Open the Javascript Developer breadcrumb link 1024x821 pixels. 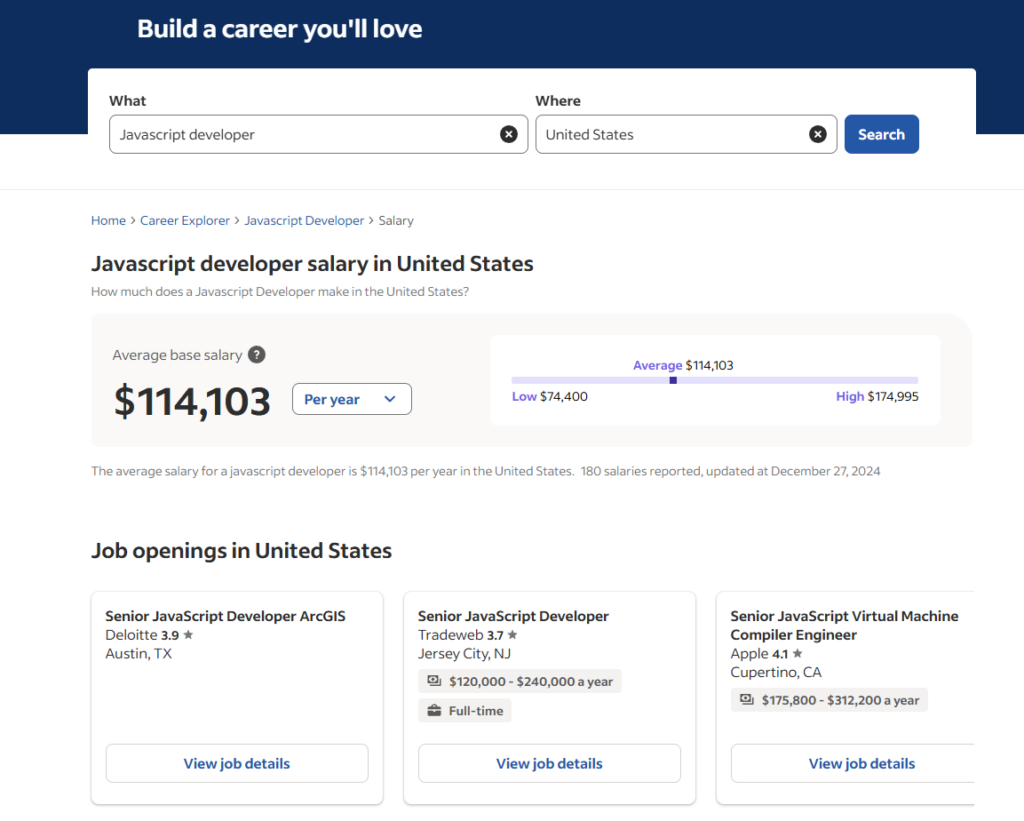point(304,221)
